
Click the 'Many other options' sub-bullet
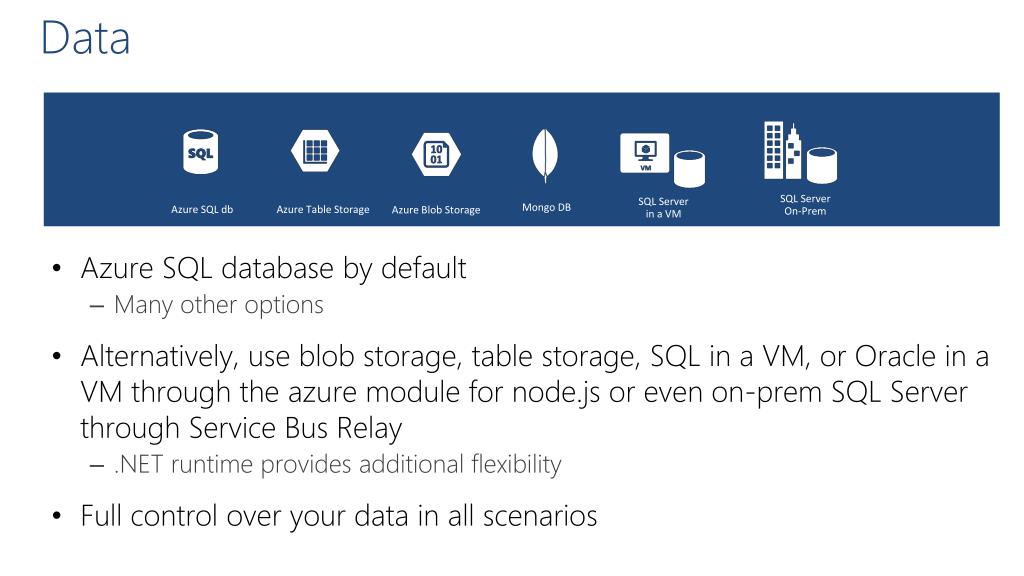pos(219,305)
